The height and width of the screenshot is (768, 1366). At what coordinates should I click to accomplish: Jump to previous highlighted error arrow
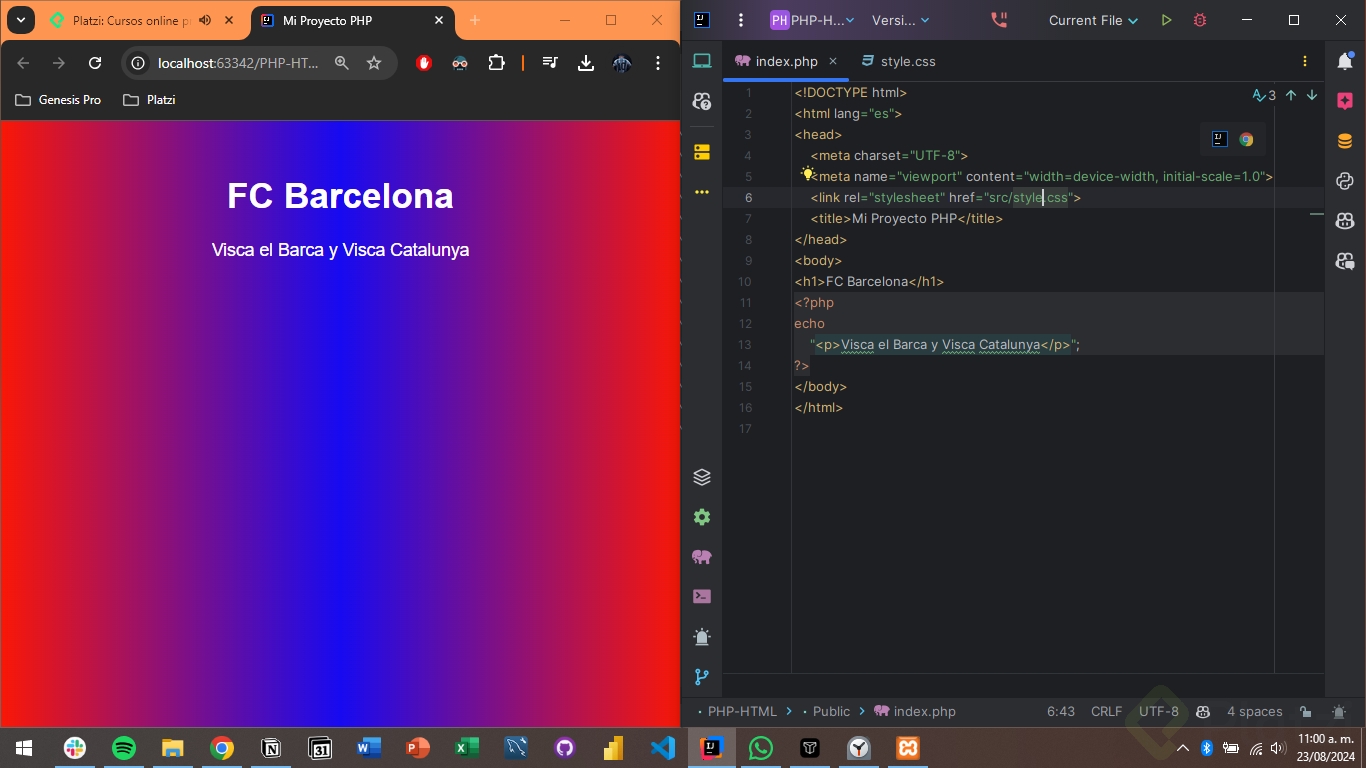(1291, 96)
